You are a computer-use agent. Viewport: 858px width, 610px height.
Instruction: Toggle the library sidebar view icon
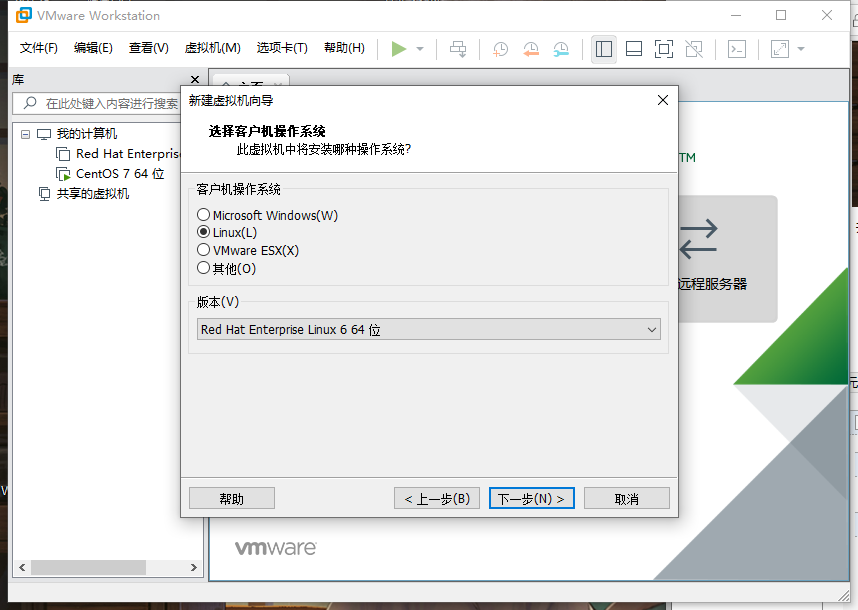click(x=604, y=49)
